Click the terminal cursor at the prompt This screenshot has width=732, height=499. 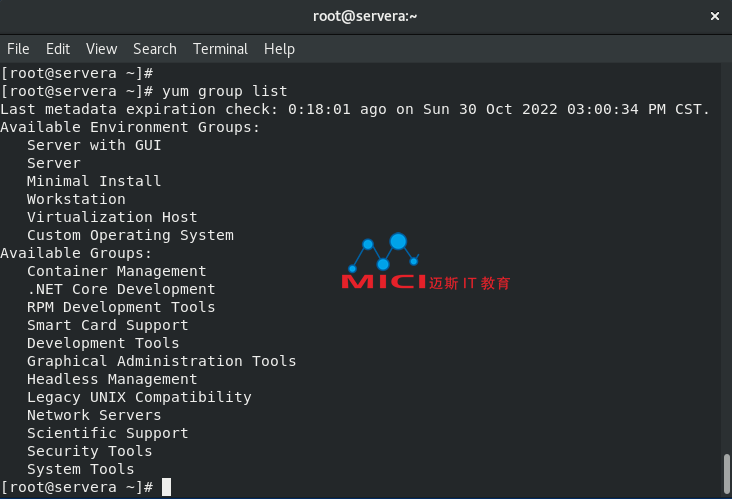[x=167, y=487]
